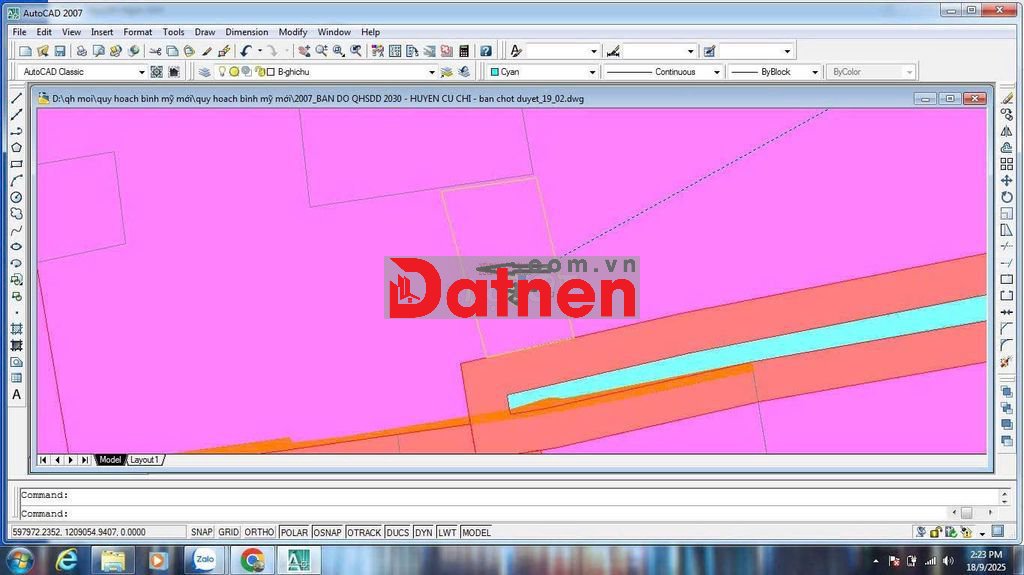Image resolution: width=1024 pixels, height=575 pixels.
Task: Click the Save icon in toolbar
Action: (60, 51)
